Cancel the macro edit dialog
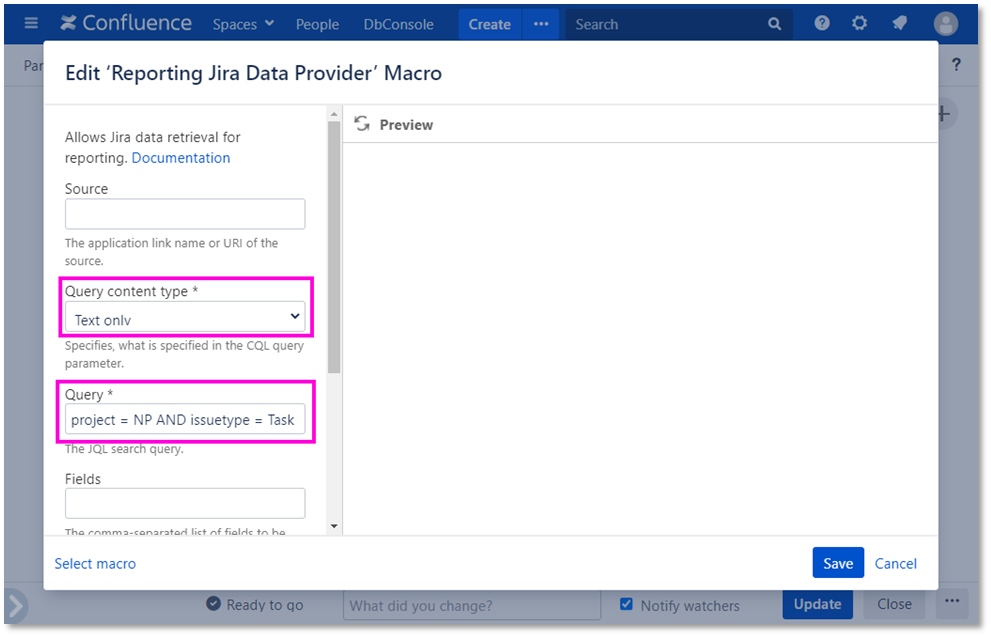The image size is (991, 637). (896, 563)
